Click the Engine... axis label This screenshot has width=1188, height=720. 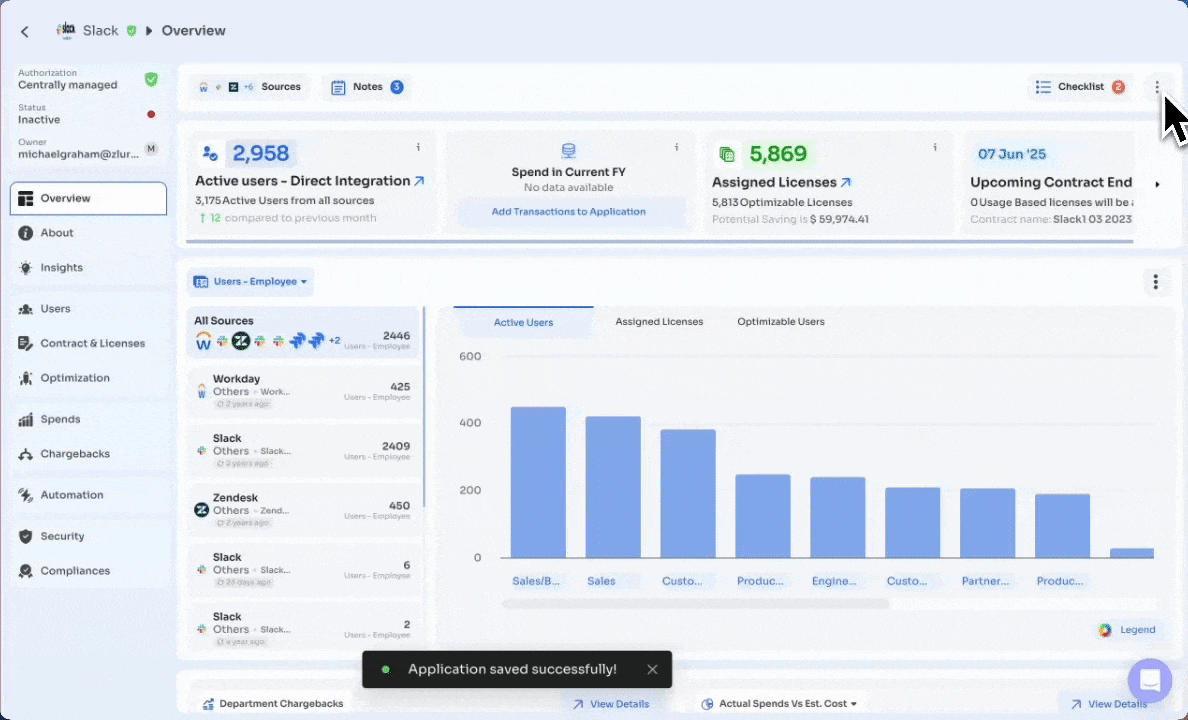(x=834, y=581)
